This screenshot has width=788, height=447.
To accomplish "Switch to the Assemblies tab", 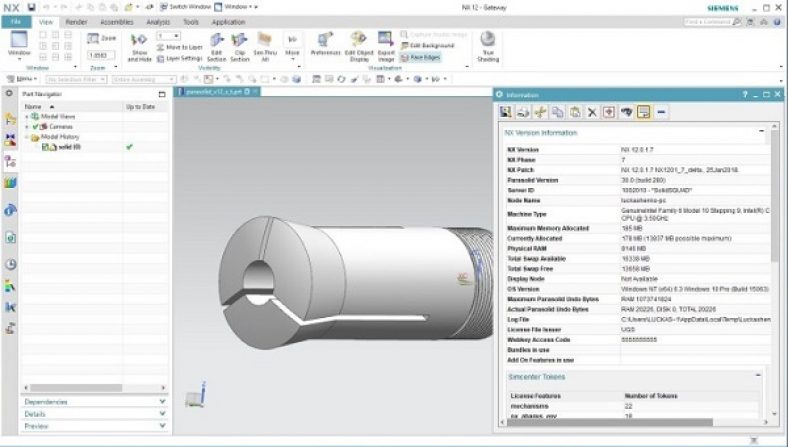I will coord(117,22).
